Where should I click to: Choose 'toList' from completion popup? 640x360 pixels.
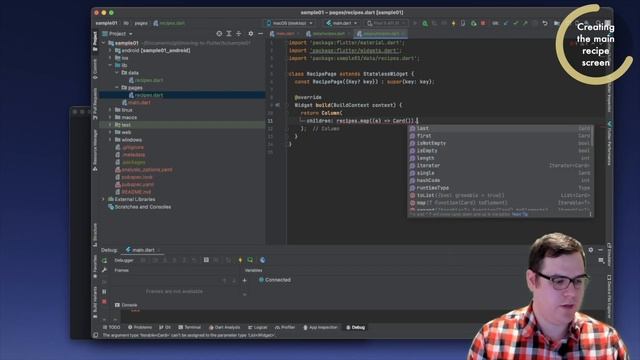[x=500, y=196]
